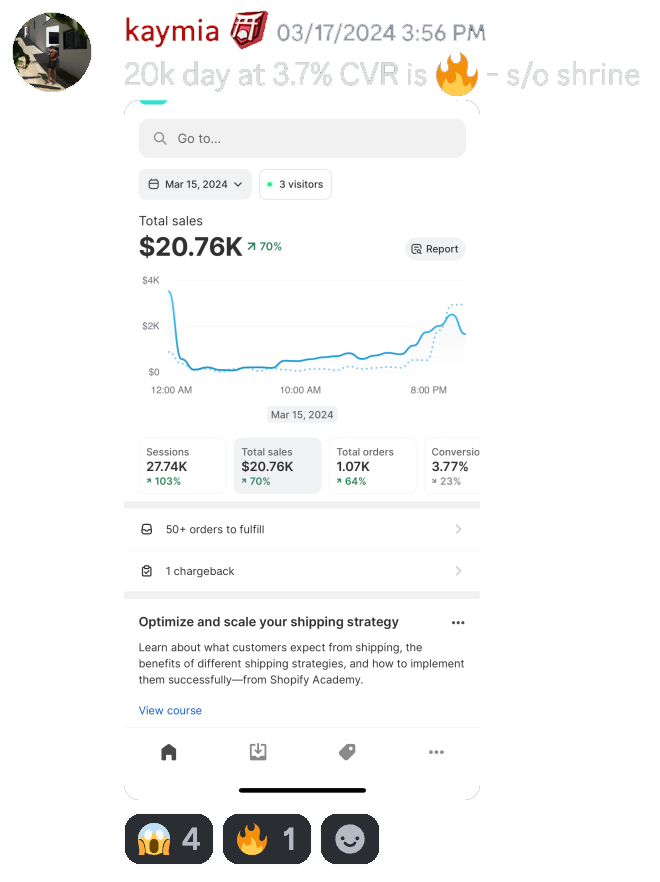
Task: Open the Mar 15, 2024 date dropdown
Action: tap(195, 184)
